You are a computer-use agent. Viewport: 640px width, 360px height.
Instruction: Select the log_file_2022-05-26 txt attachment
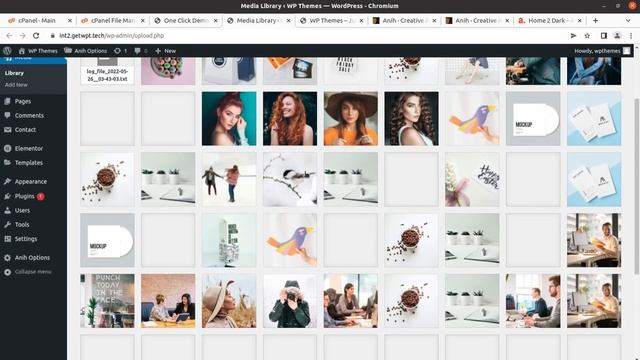pyautogui.click(x=107, y=71)
